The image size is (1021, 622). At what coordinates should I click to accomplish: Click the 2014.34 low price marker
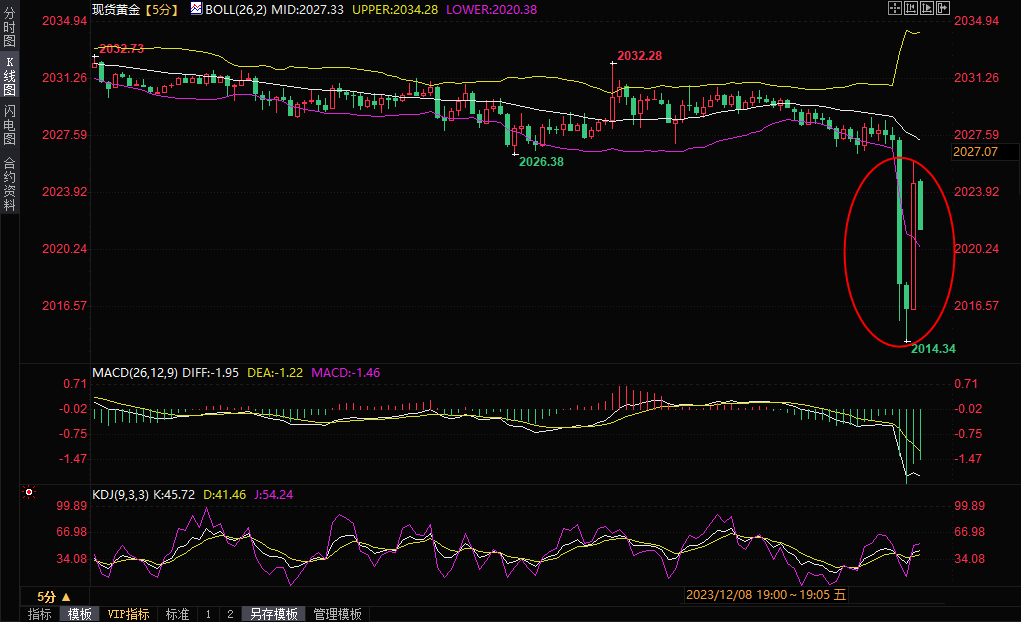[933, 349]
